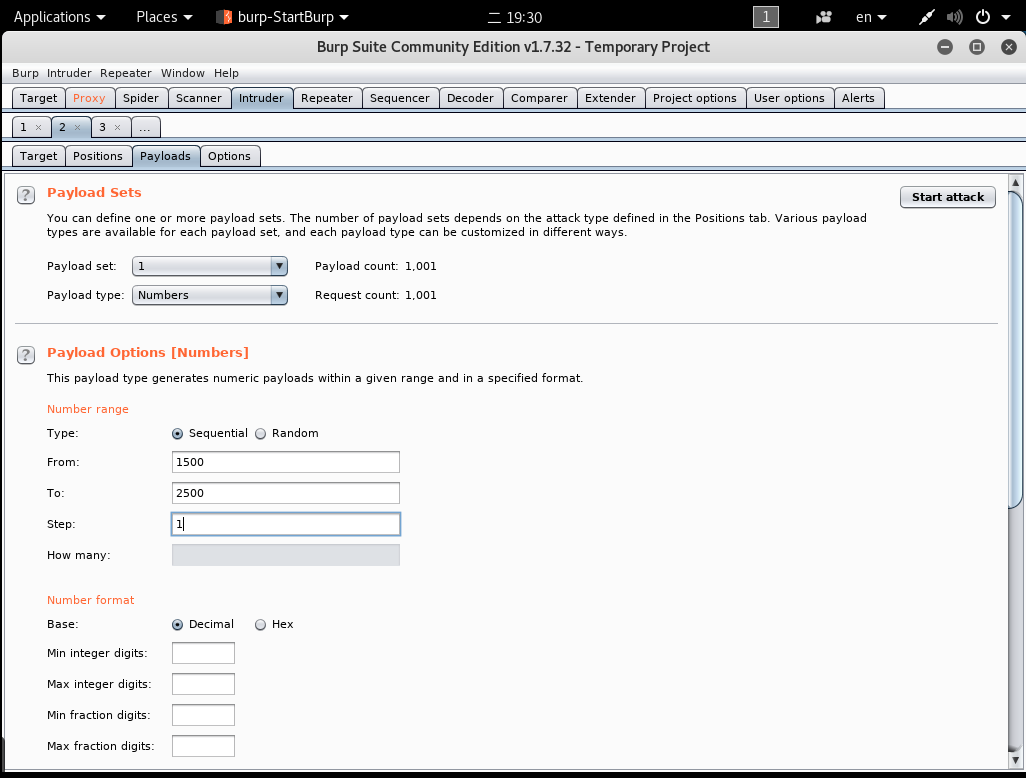
Task: Open the 19:30 clock calendar
Action: tap(515, 17)
